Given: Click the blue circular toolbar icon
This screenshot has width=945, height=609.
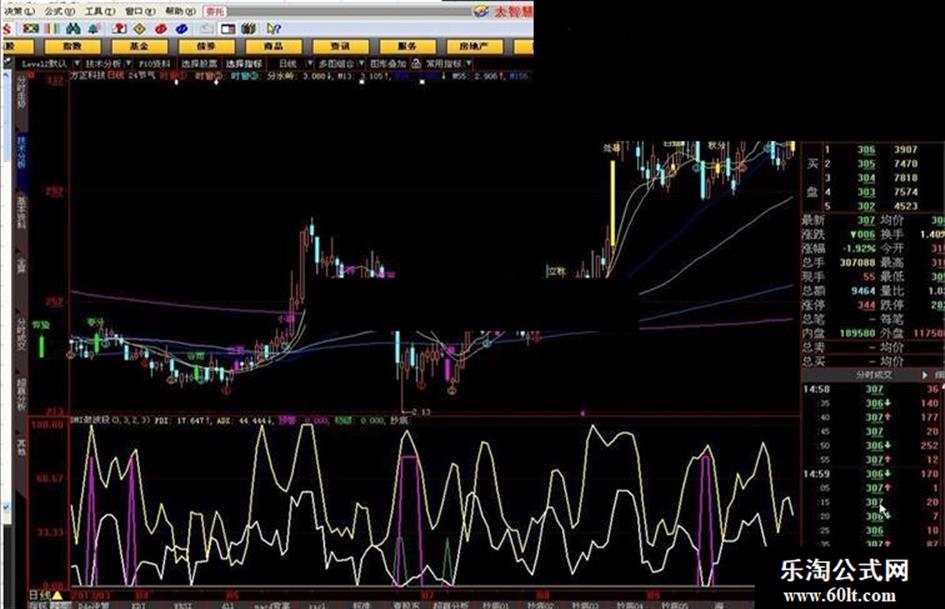Looking at the screenshot, I should (181, 28).
